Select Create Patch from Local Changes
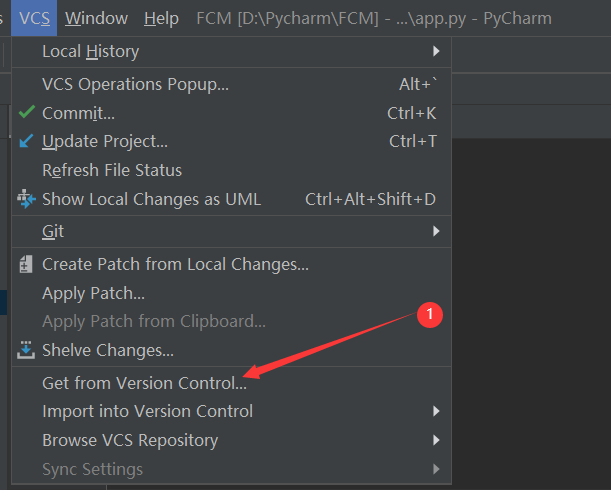 (175, 265)
